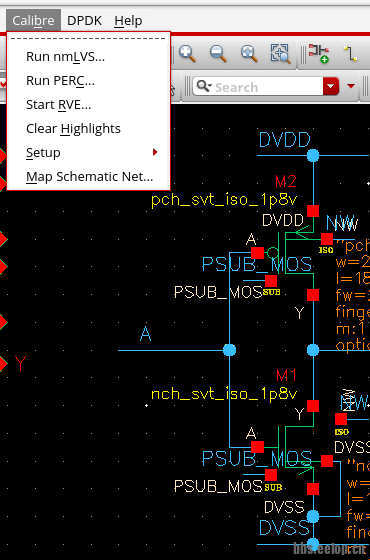
Task: Open the Help menu
Action: 128,21
